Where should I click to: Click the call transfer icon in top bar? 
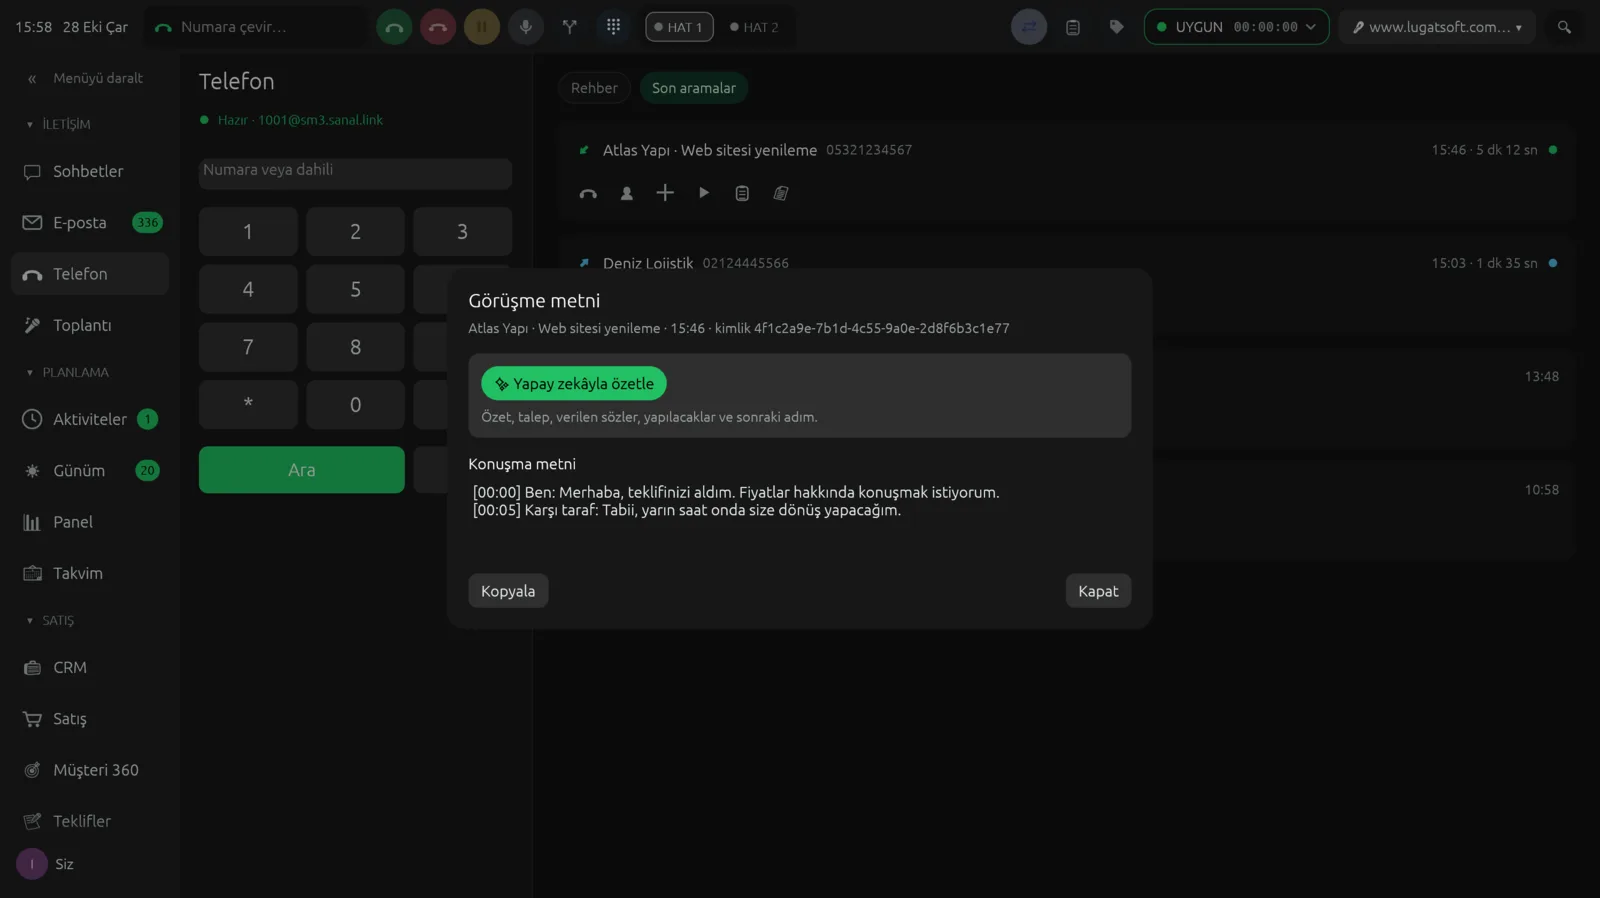click(x=570, y=27)
